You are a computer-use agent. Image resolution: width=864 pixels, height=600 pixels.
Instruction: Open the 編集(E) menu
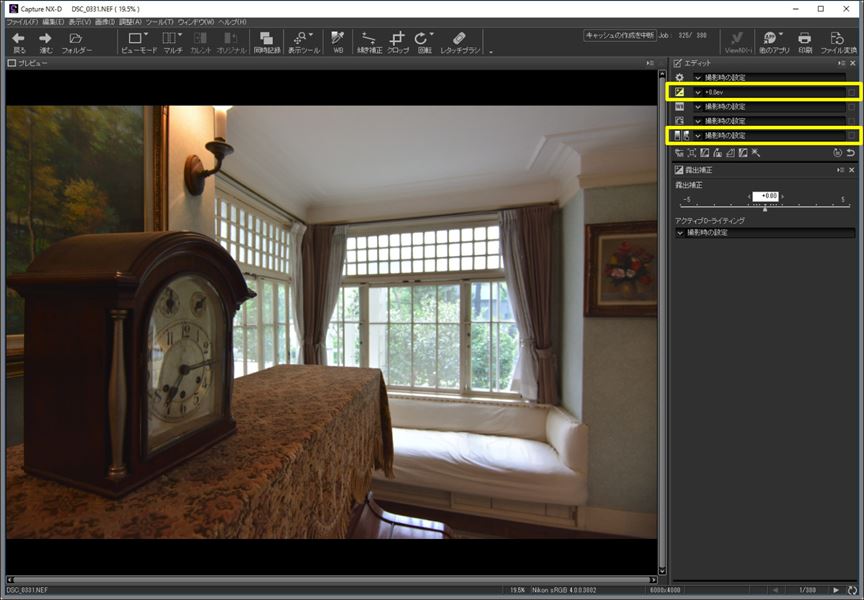tap(53, 22)
